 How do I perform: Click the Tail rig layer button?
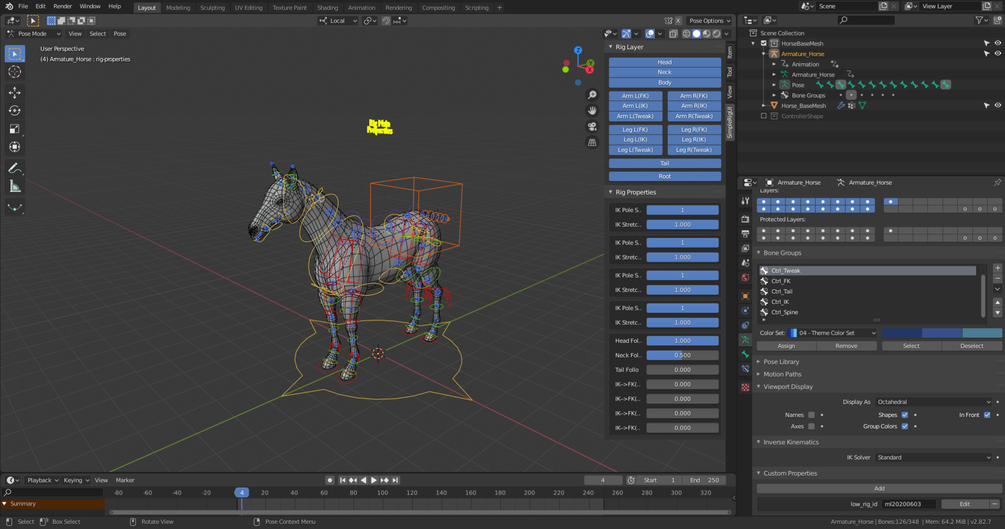coord(665,164)
